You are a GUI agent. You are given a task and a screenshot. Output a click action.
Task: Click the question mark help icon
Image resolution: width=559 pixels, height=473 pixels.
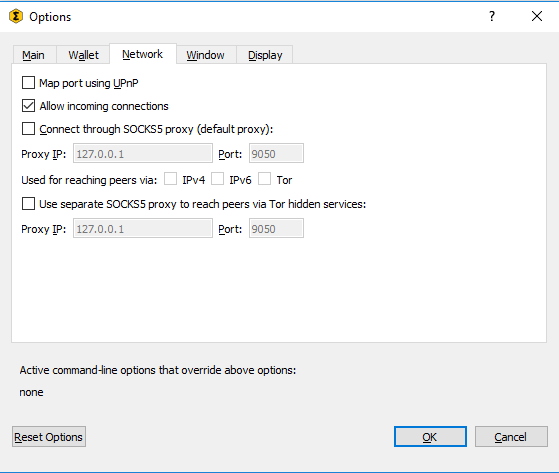pos(492,16)
